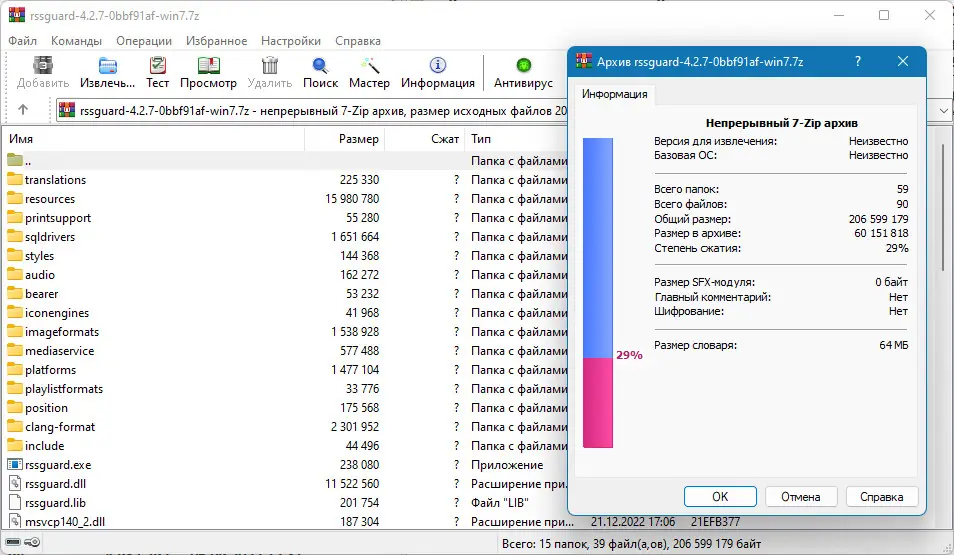Viewport: 954px width, 555px height.
Task: Click the key icon in status bar
Action: click(x=32, y=542)
